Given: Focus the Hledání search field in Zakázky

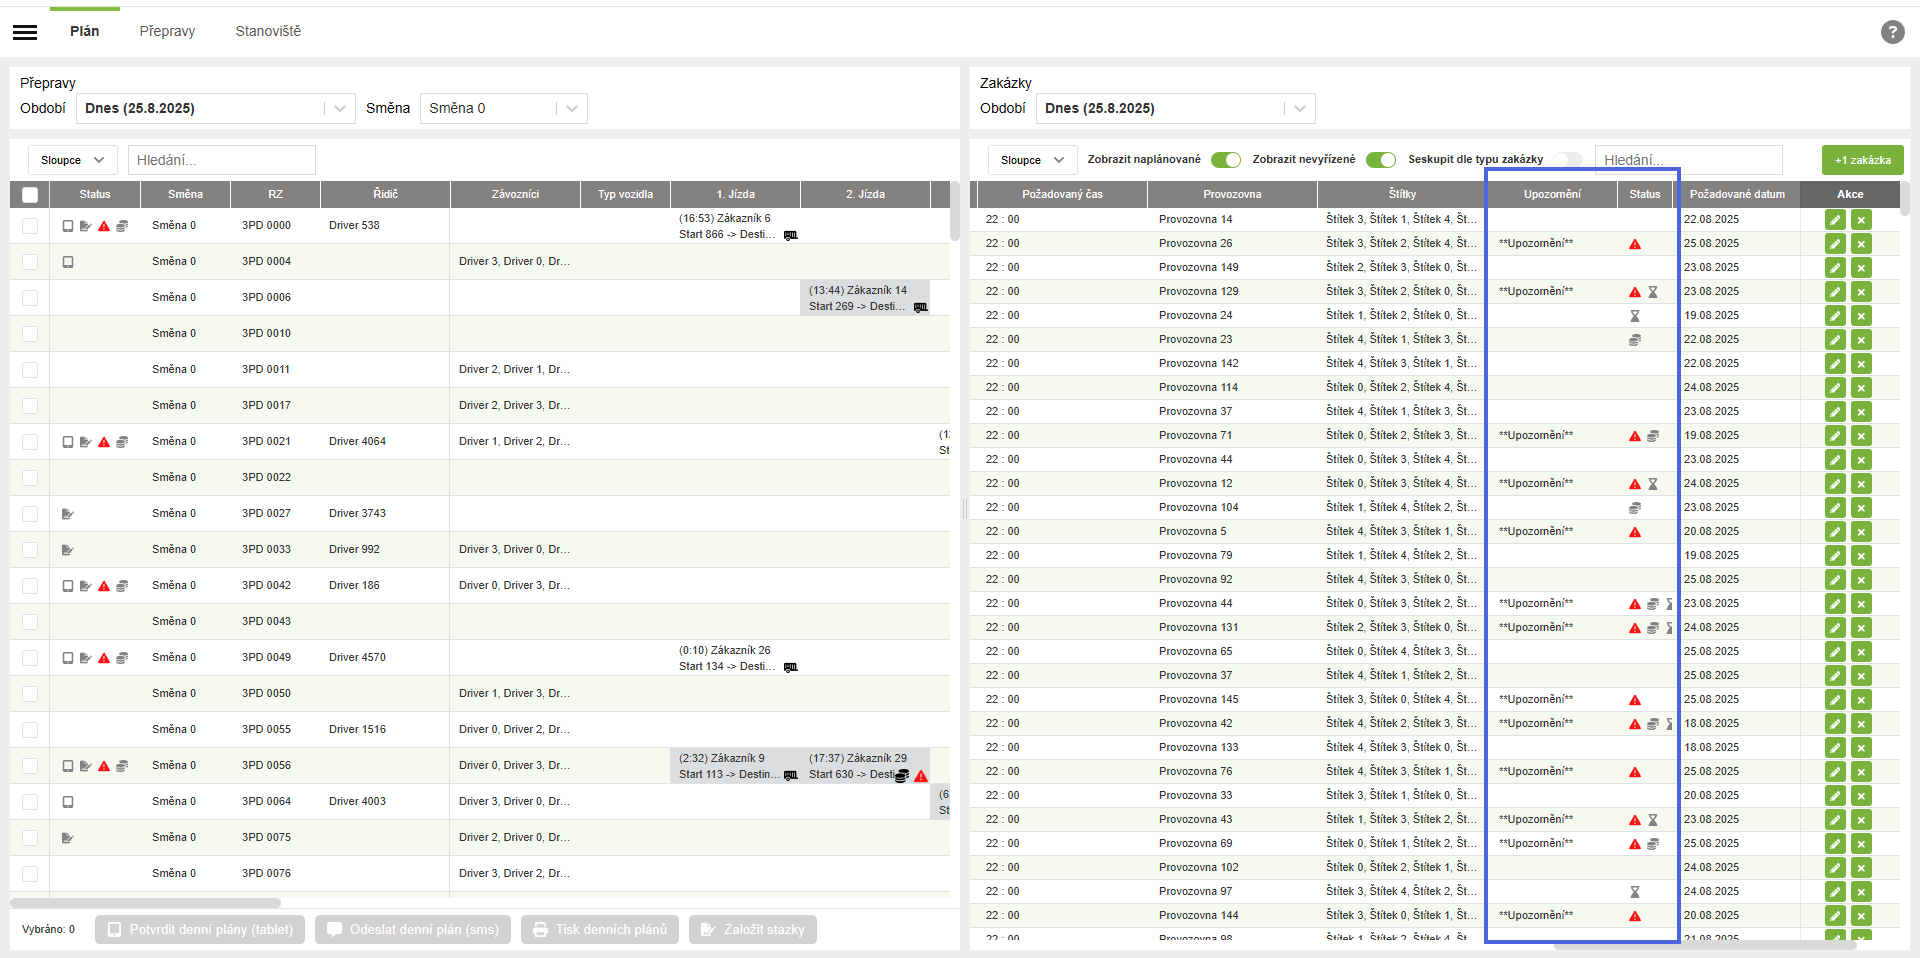Looking at the screenshot, I should point(1689,160).
